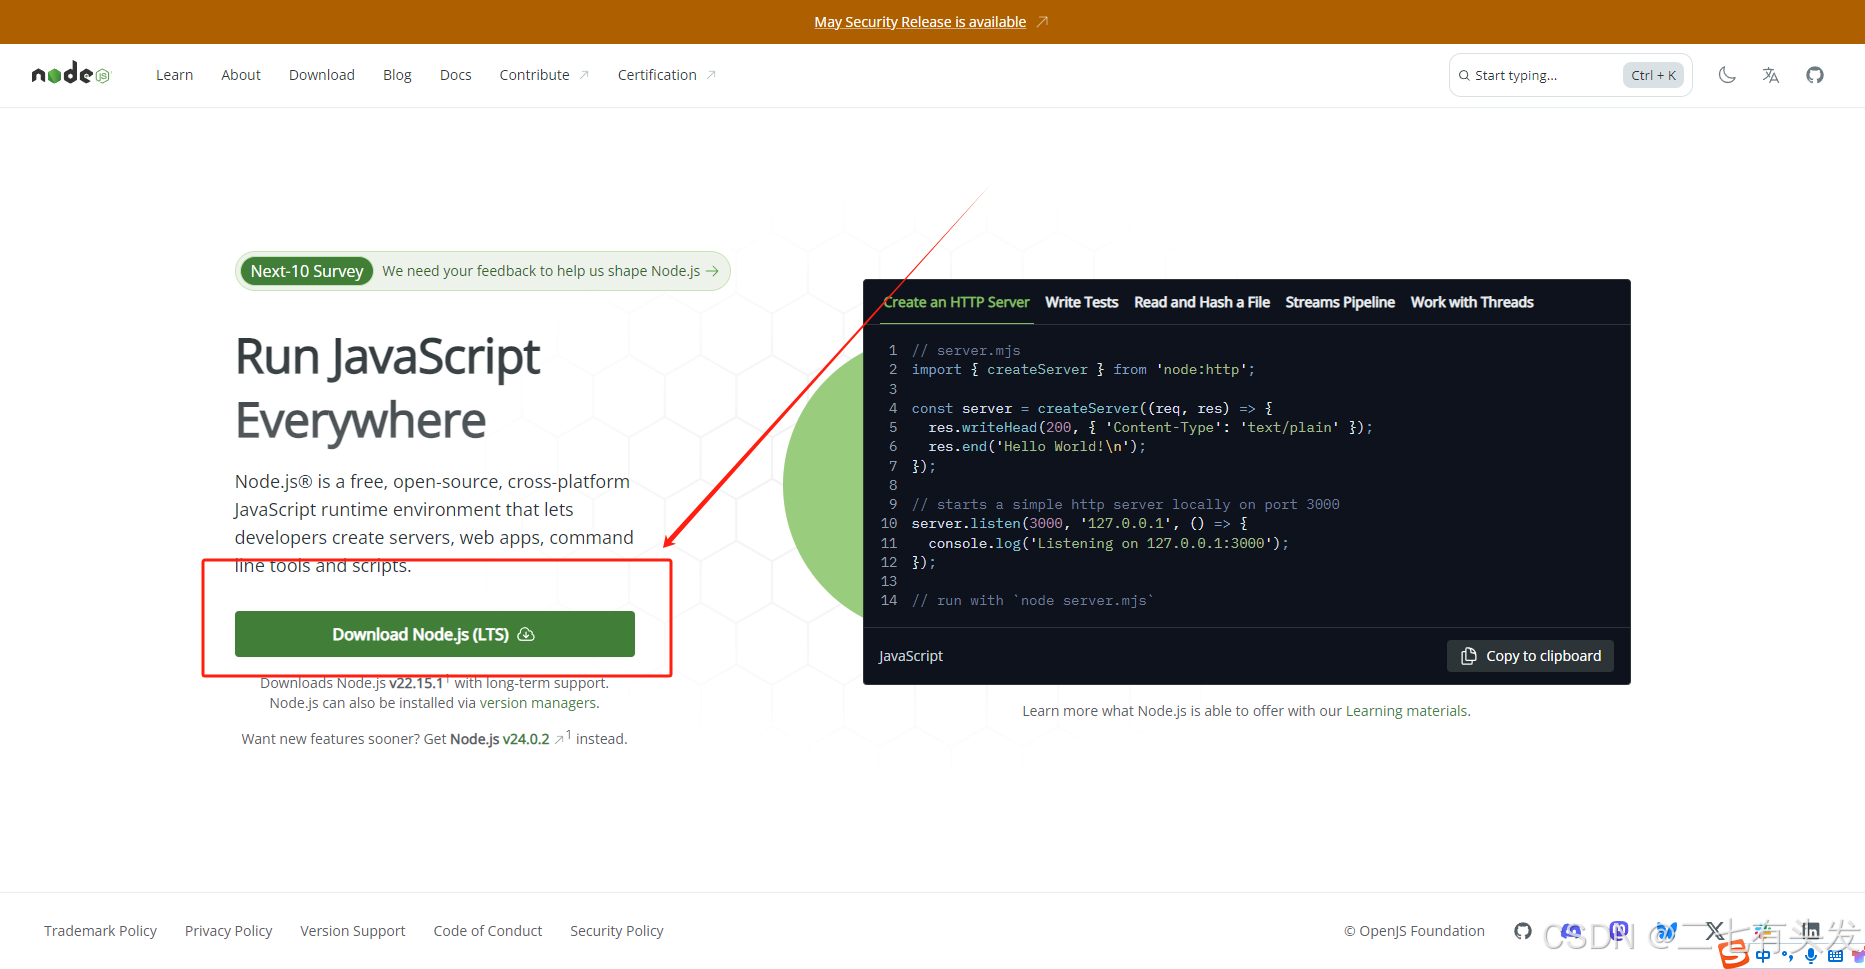Open the Code of Conduct footer link
The width and height of the screenshot is (1865, 969).
point(488,931)
